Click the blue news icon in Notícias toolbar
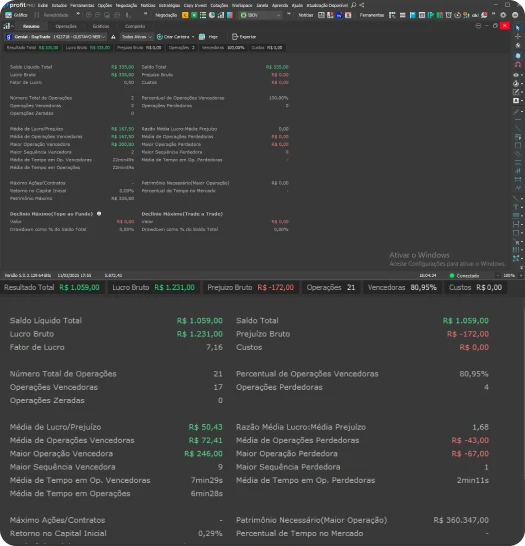 tap(339, 15)
